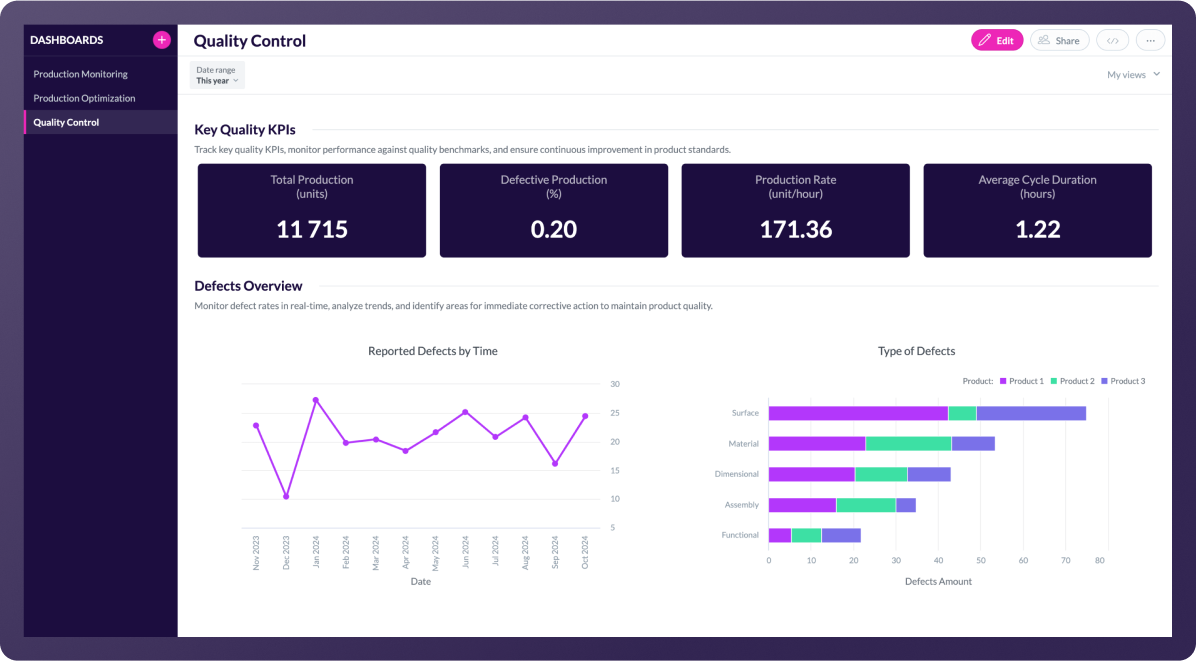This screenshot has width=1196, height=661.
Task: Click the Total Production KPI card
Action: pyautogui.click(x=312, y=211)
